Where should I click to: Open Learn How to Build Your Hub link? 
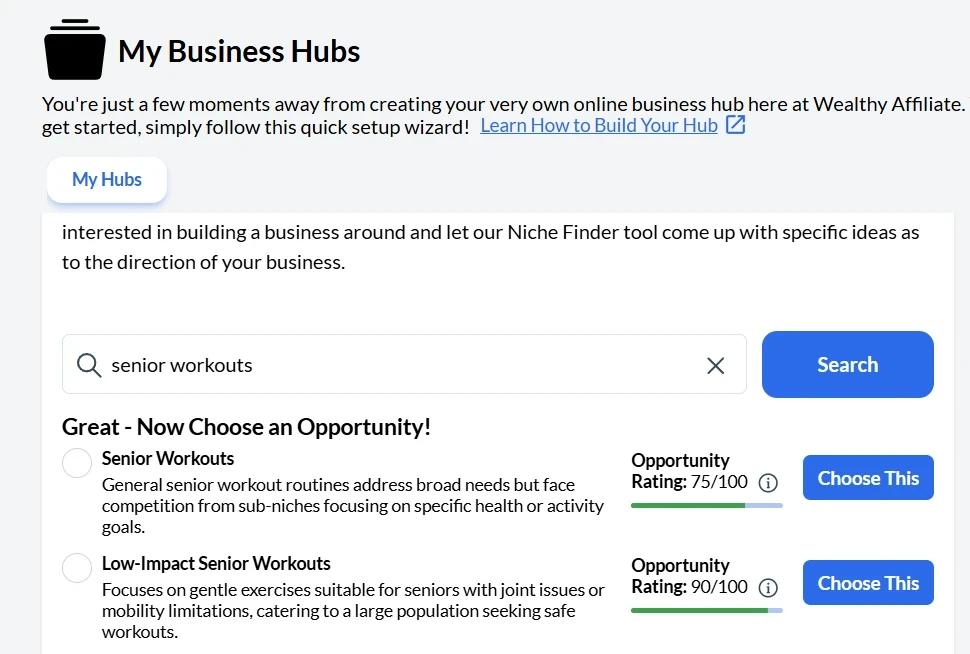coord(599,125)
